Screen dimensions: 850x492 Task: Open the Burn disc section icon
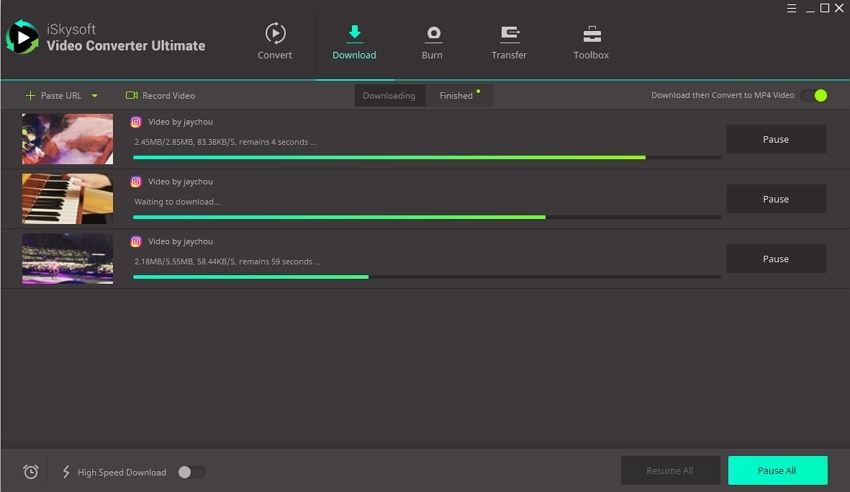click(432, 34)
